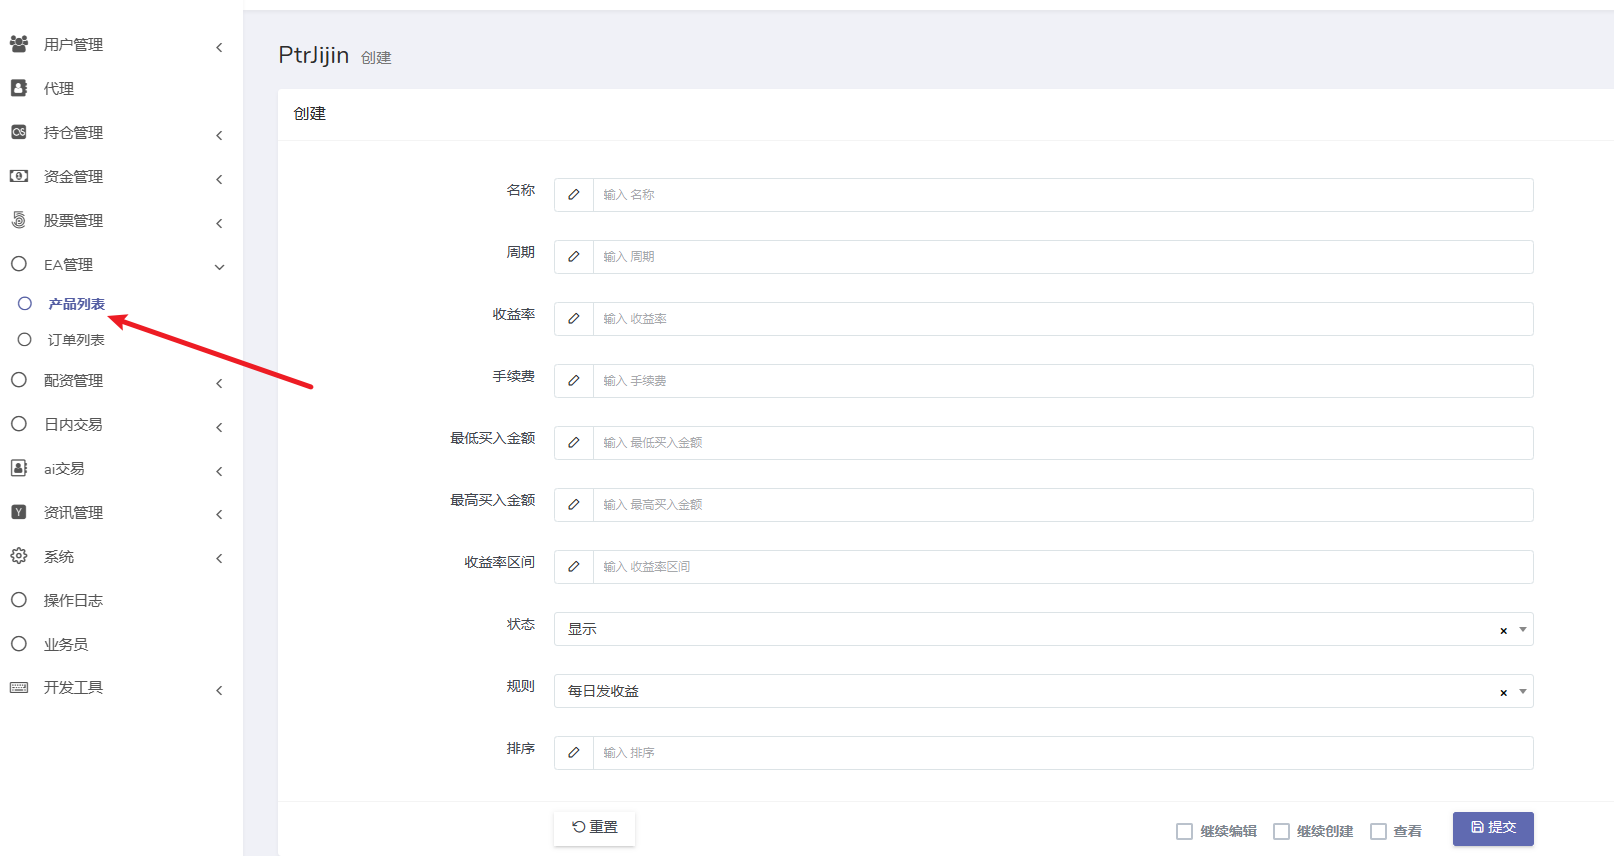This screenshot has width=1614, height=856.
Task: Focus the 收益率 input field
Action: pos(1062,319)
